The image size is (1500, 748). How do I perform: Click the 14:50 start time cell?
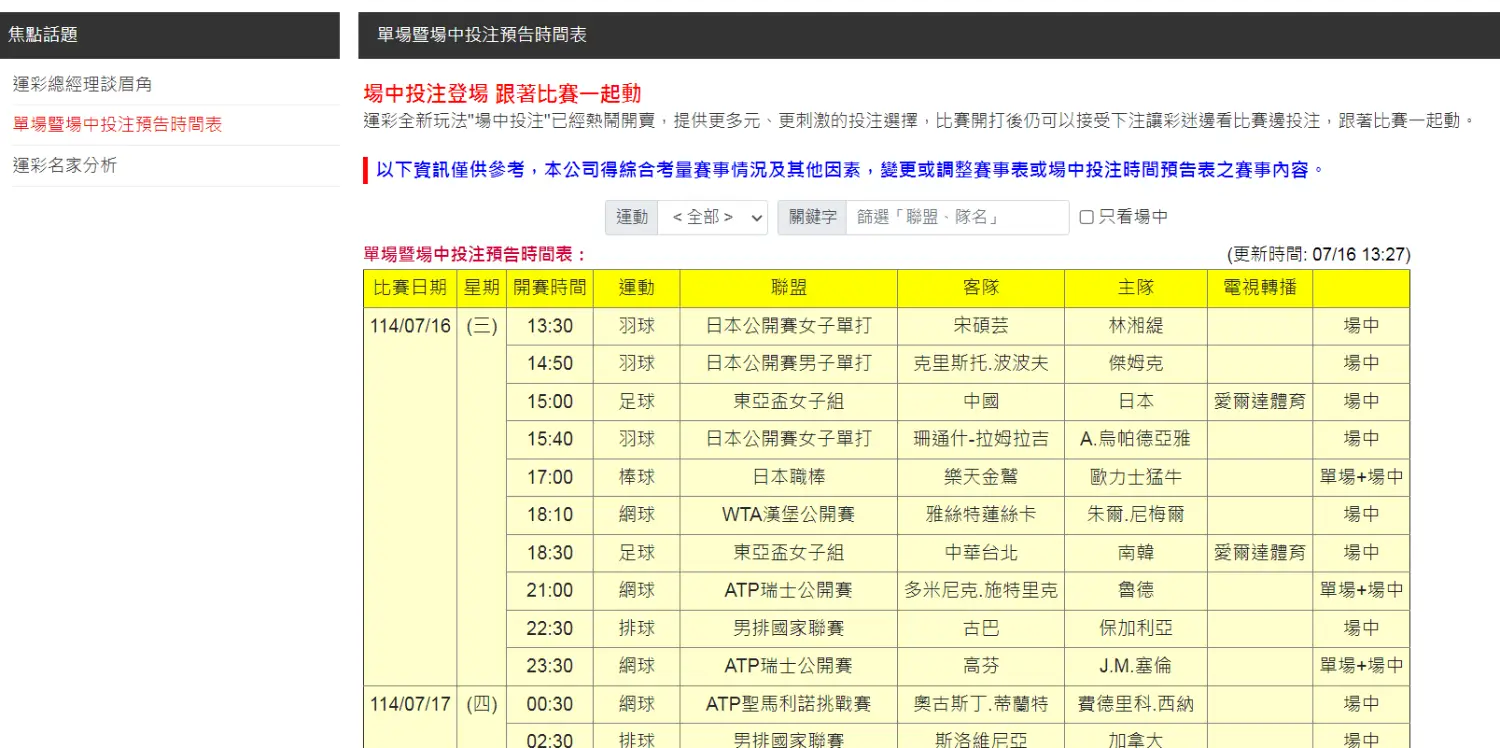[x=550, y=364]
